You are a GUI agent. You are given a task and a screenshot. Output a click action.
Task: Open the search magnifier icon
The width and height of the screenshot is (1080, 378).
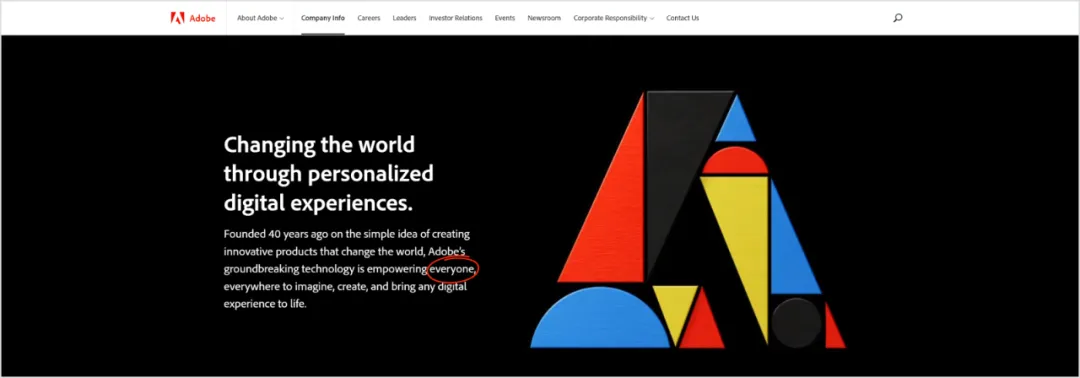point(897,18)
